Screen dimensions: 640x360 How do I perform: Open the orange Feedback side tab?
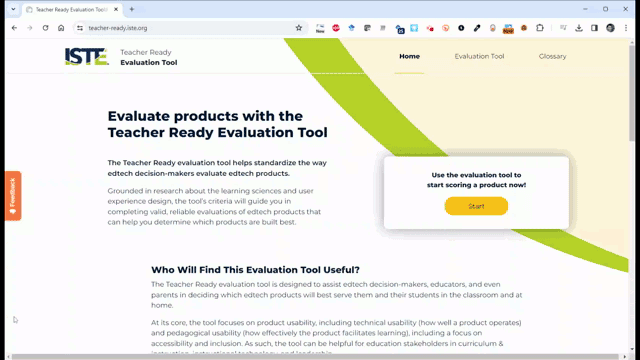tap(13, 196)
